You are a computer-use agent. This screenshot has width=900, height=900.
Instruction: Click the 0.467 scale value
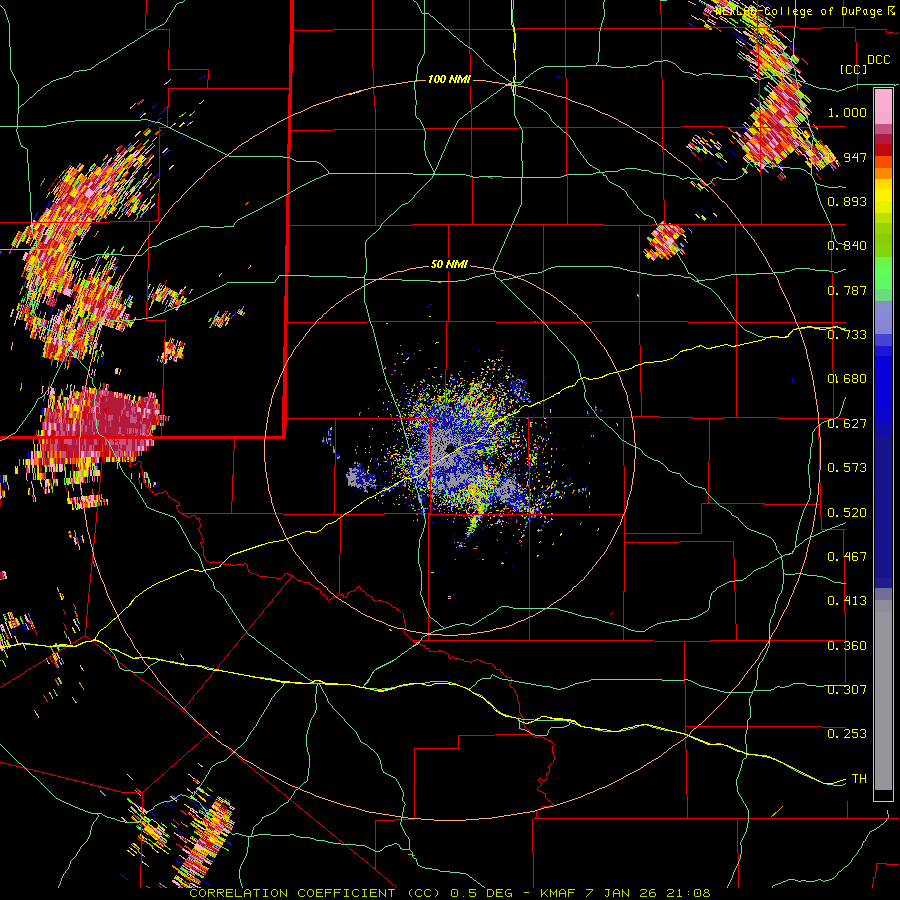click(847, 557)
